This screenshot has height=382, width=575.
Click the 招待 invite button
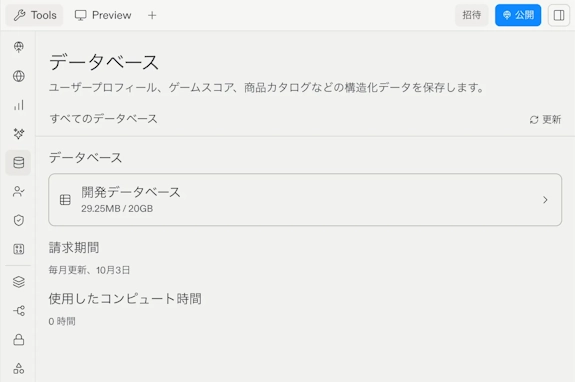click(x=472, y=15)
